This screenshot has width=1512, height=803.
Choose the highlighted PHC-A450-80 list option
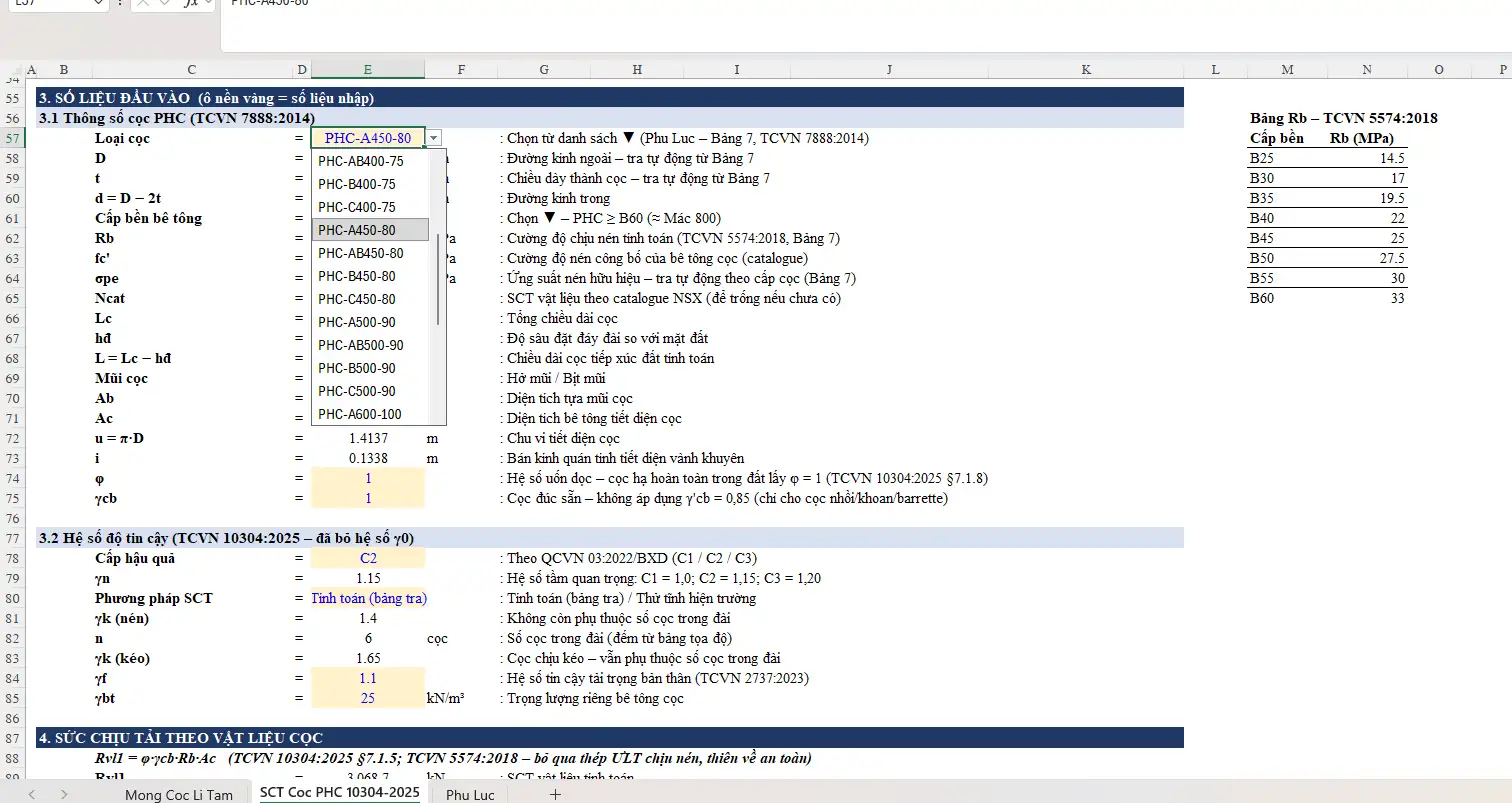click(x=370, y=230)
